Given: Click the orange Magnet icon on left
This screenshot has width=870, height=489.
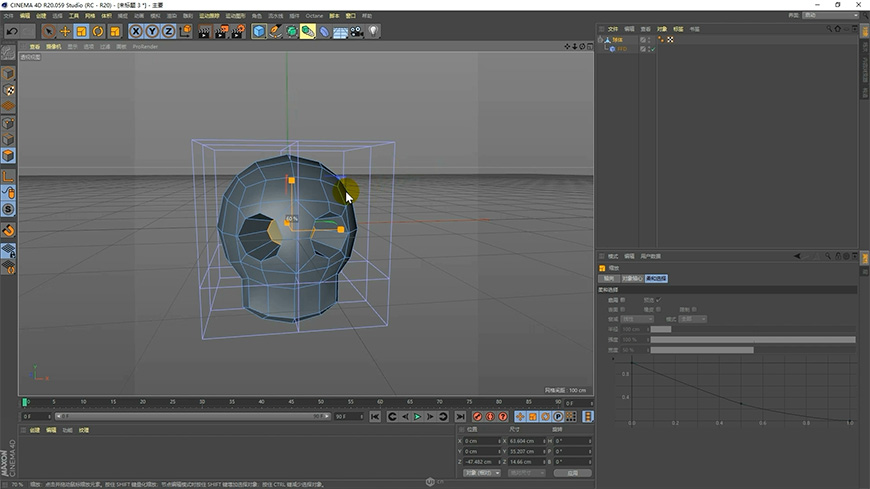Looking at the screenshot, I should point(8,230).
